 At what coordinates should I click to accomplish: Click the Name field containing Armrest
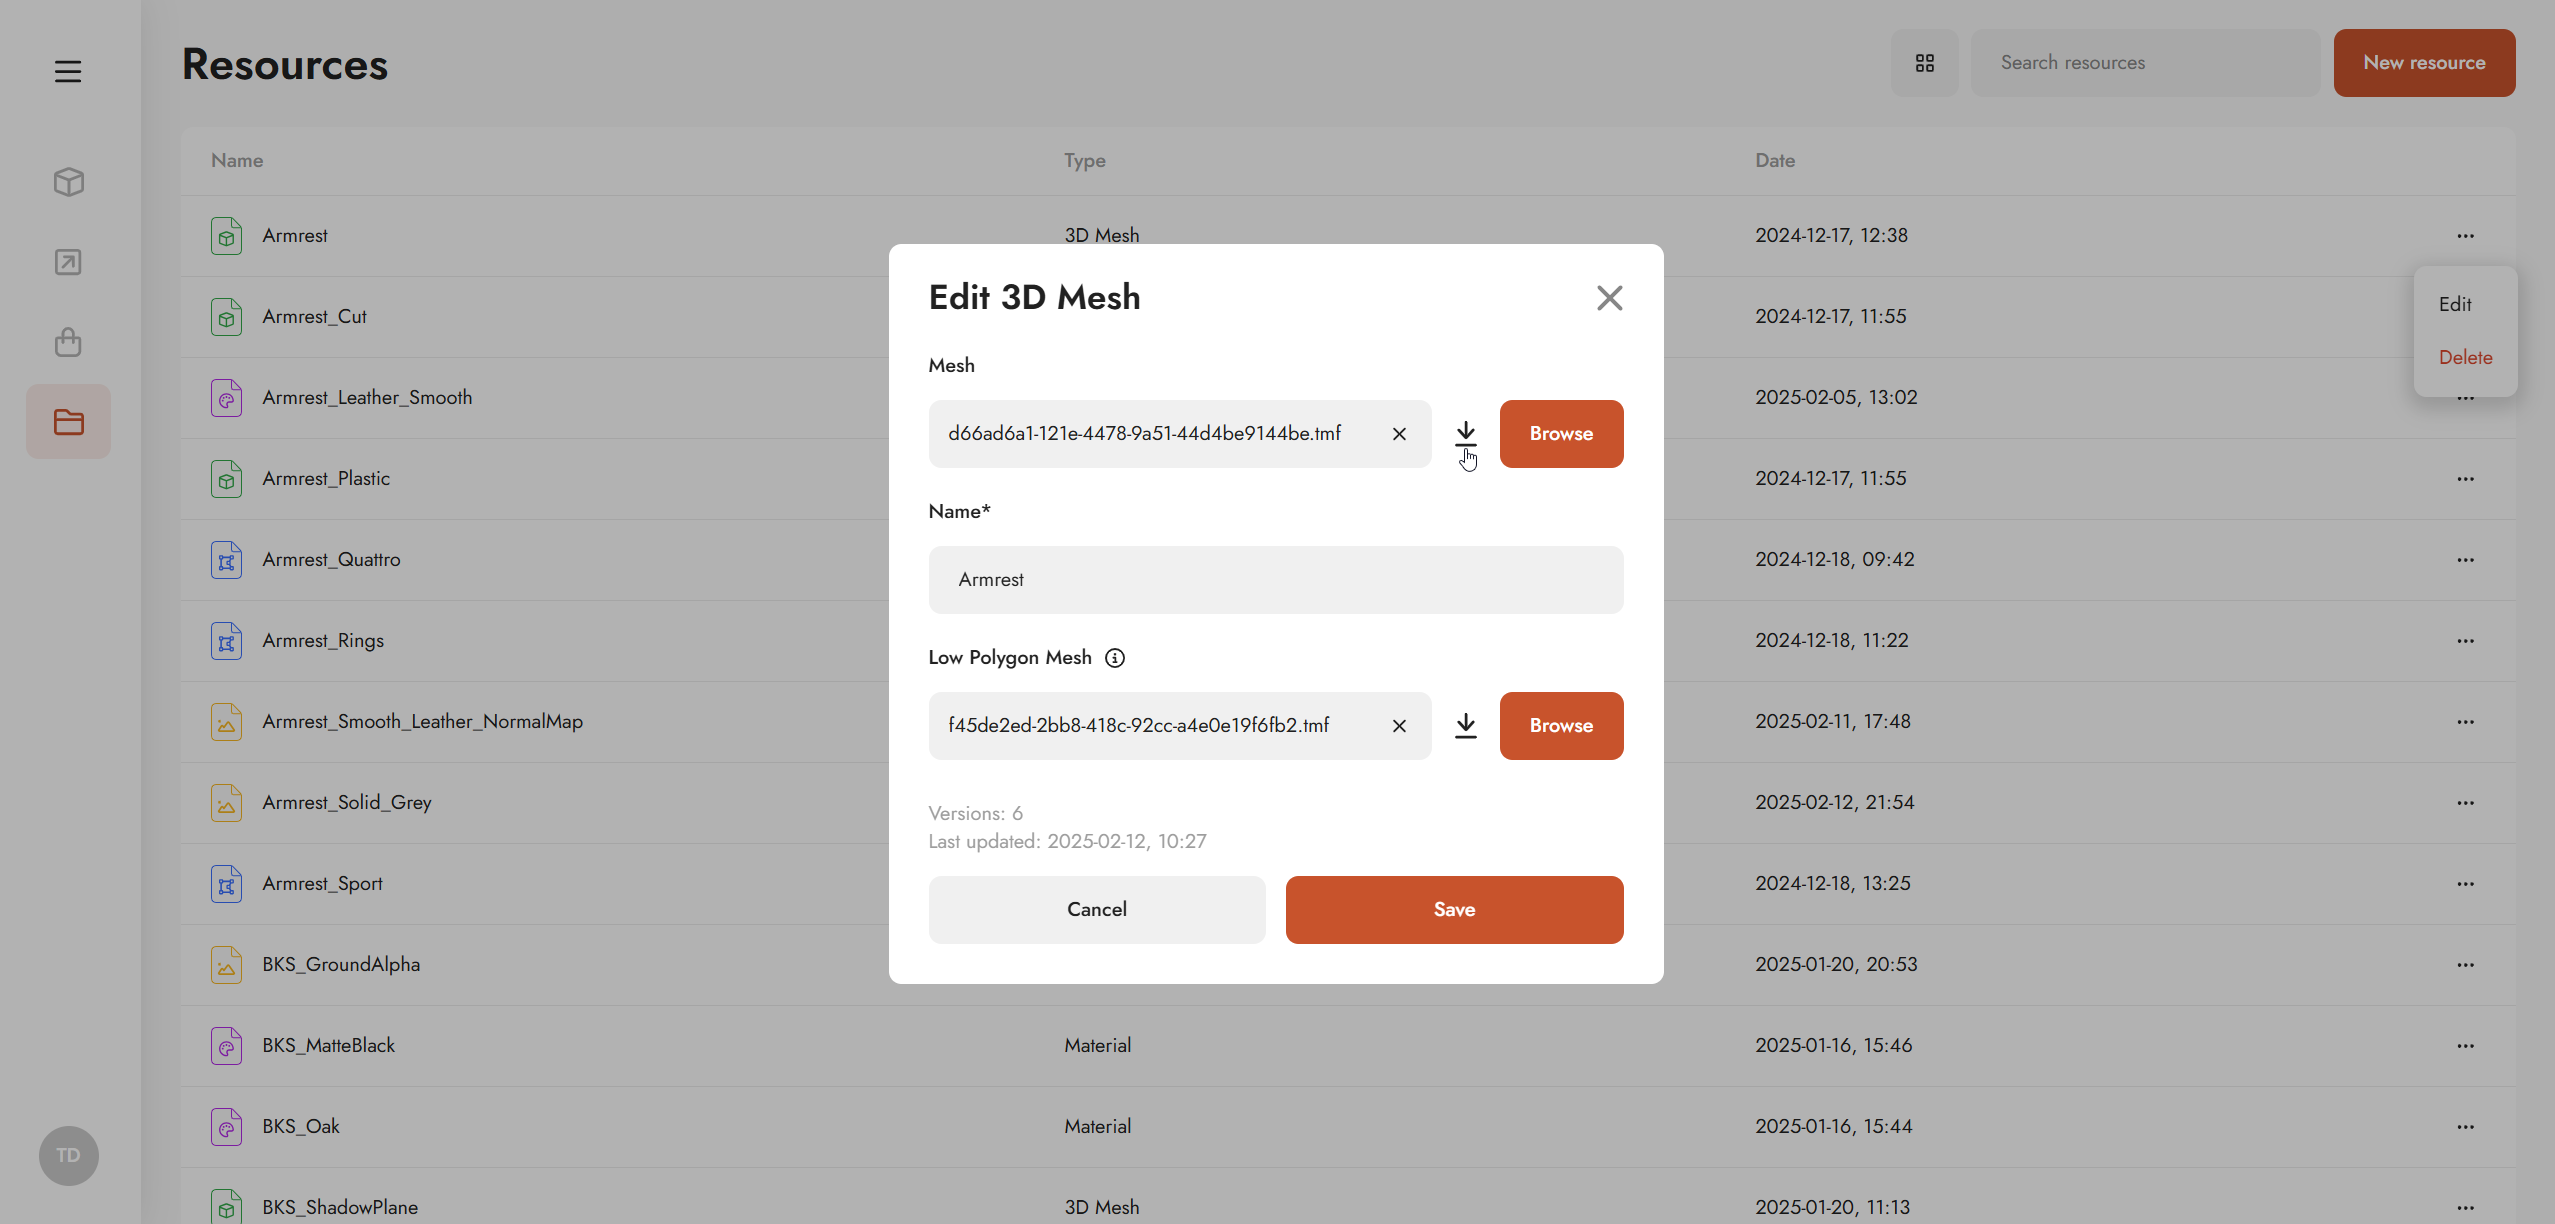tap(1275, 579)
